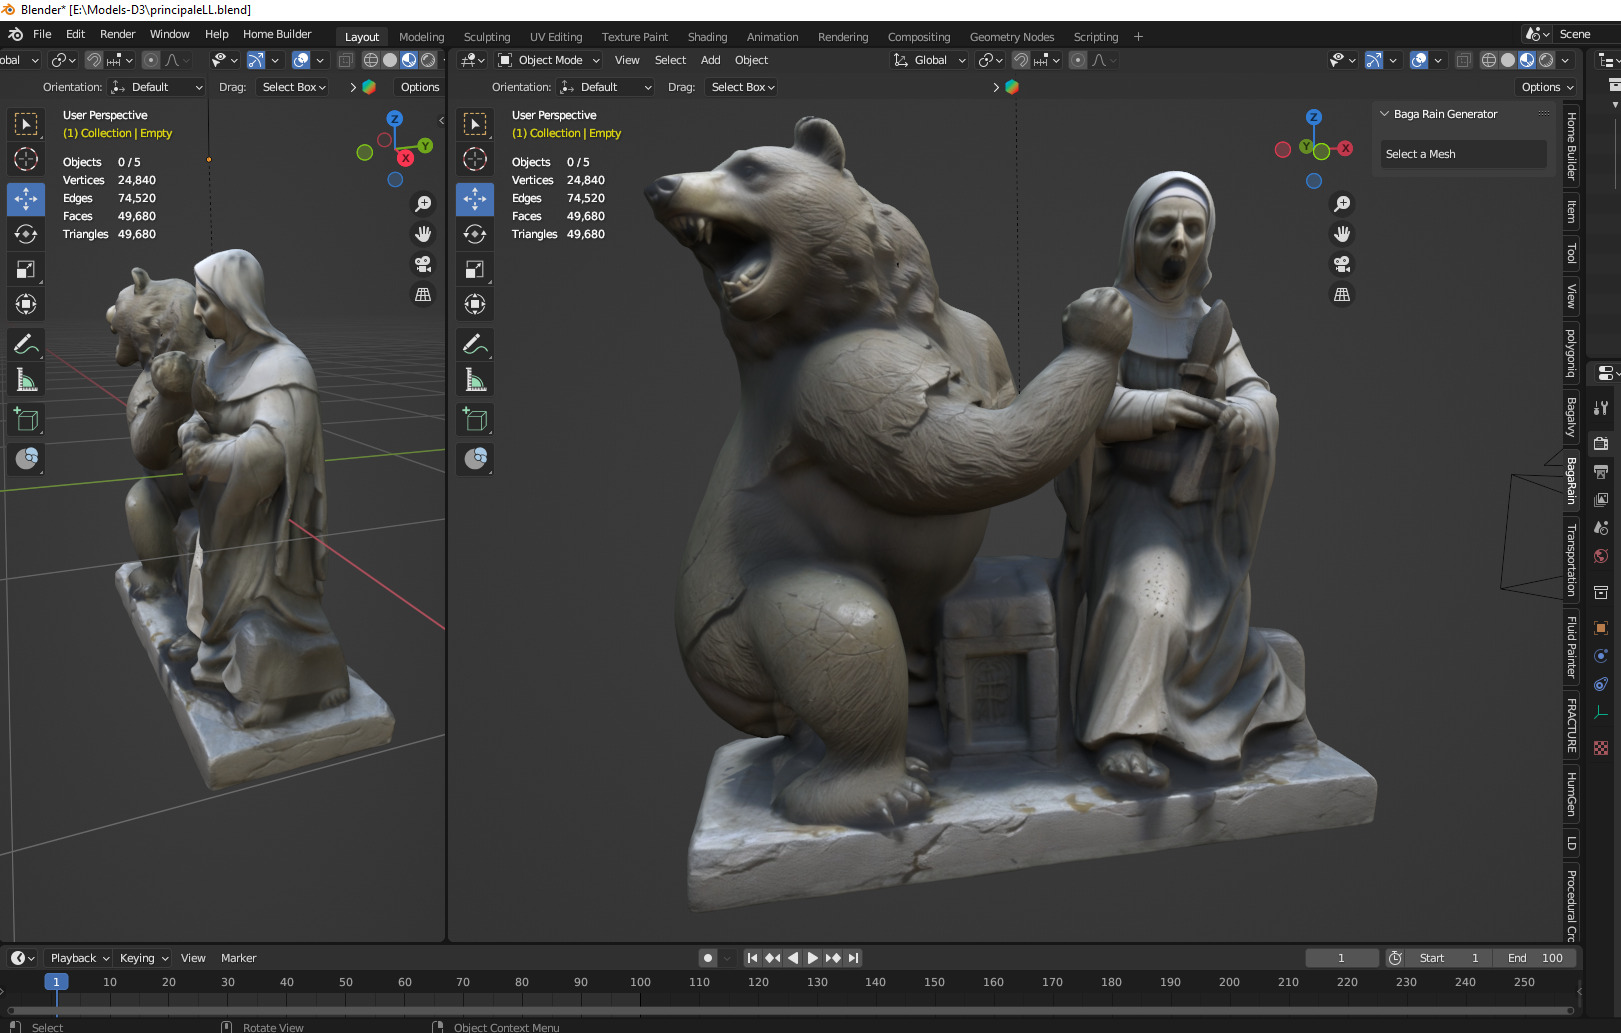Switch to solid shading in right viewport
The height and width of the screenshot is (1033, 1621).
[1508, 60]
